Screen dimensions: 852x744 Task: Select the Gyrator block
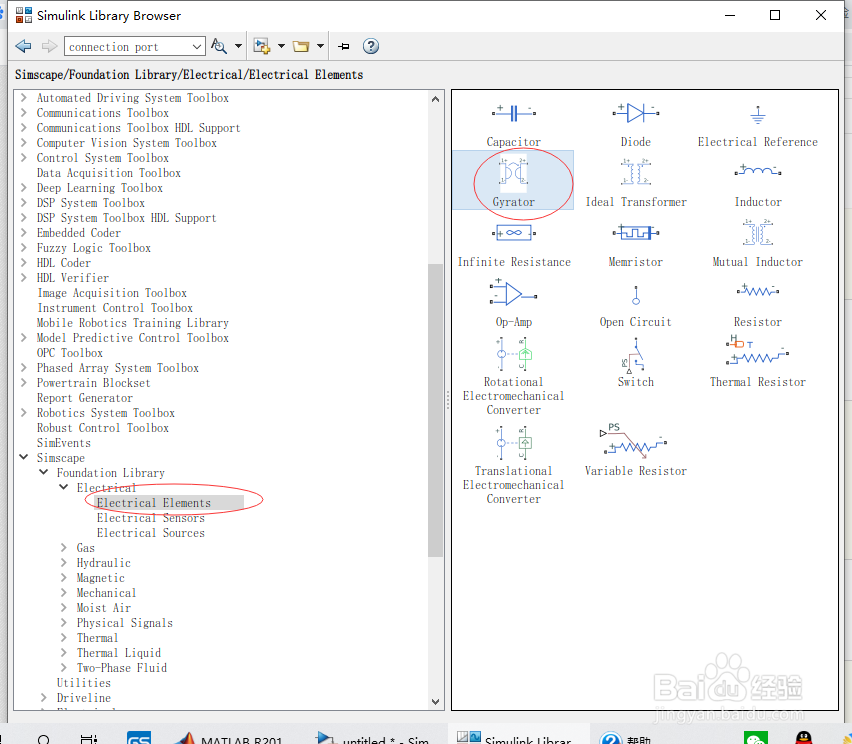click(x=513, y=181)
